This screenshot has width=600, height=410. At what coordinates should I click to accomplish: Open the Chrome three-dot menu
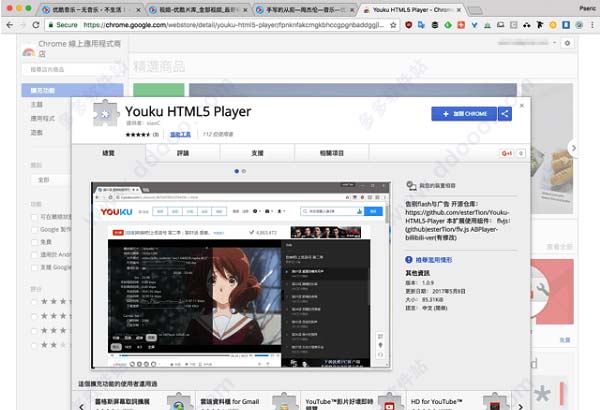tap(592, 25)
